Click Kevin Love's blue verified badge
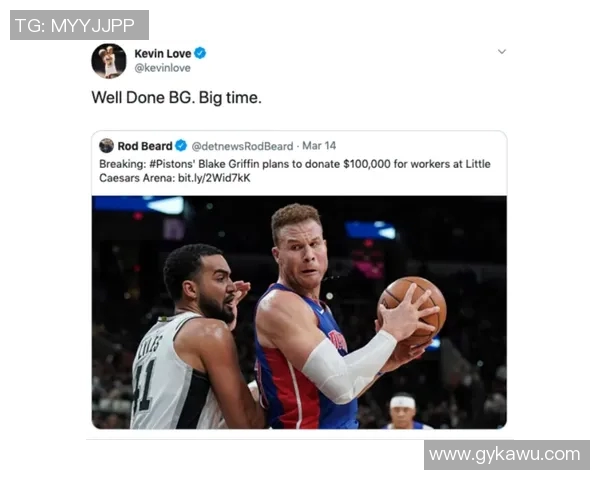The width and height of the screenshot is (600, 480). coord(200,53)
